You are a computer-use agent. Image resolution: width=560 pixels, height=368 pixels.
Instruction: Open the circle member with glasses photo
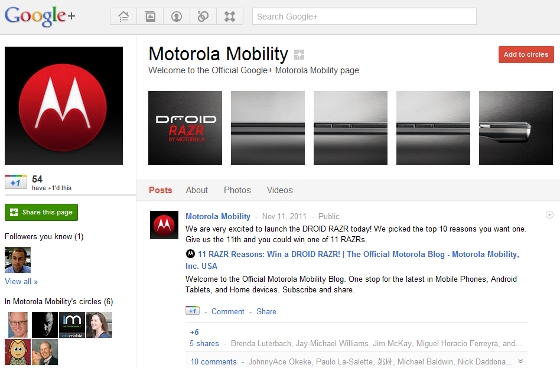pos(18,325)
